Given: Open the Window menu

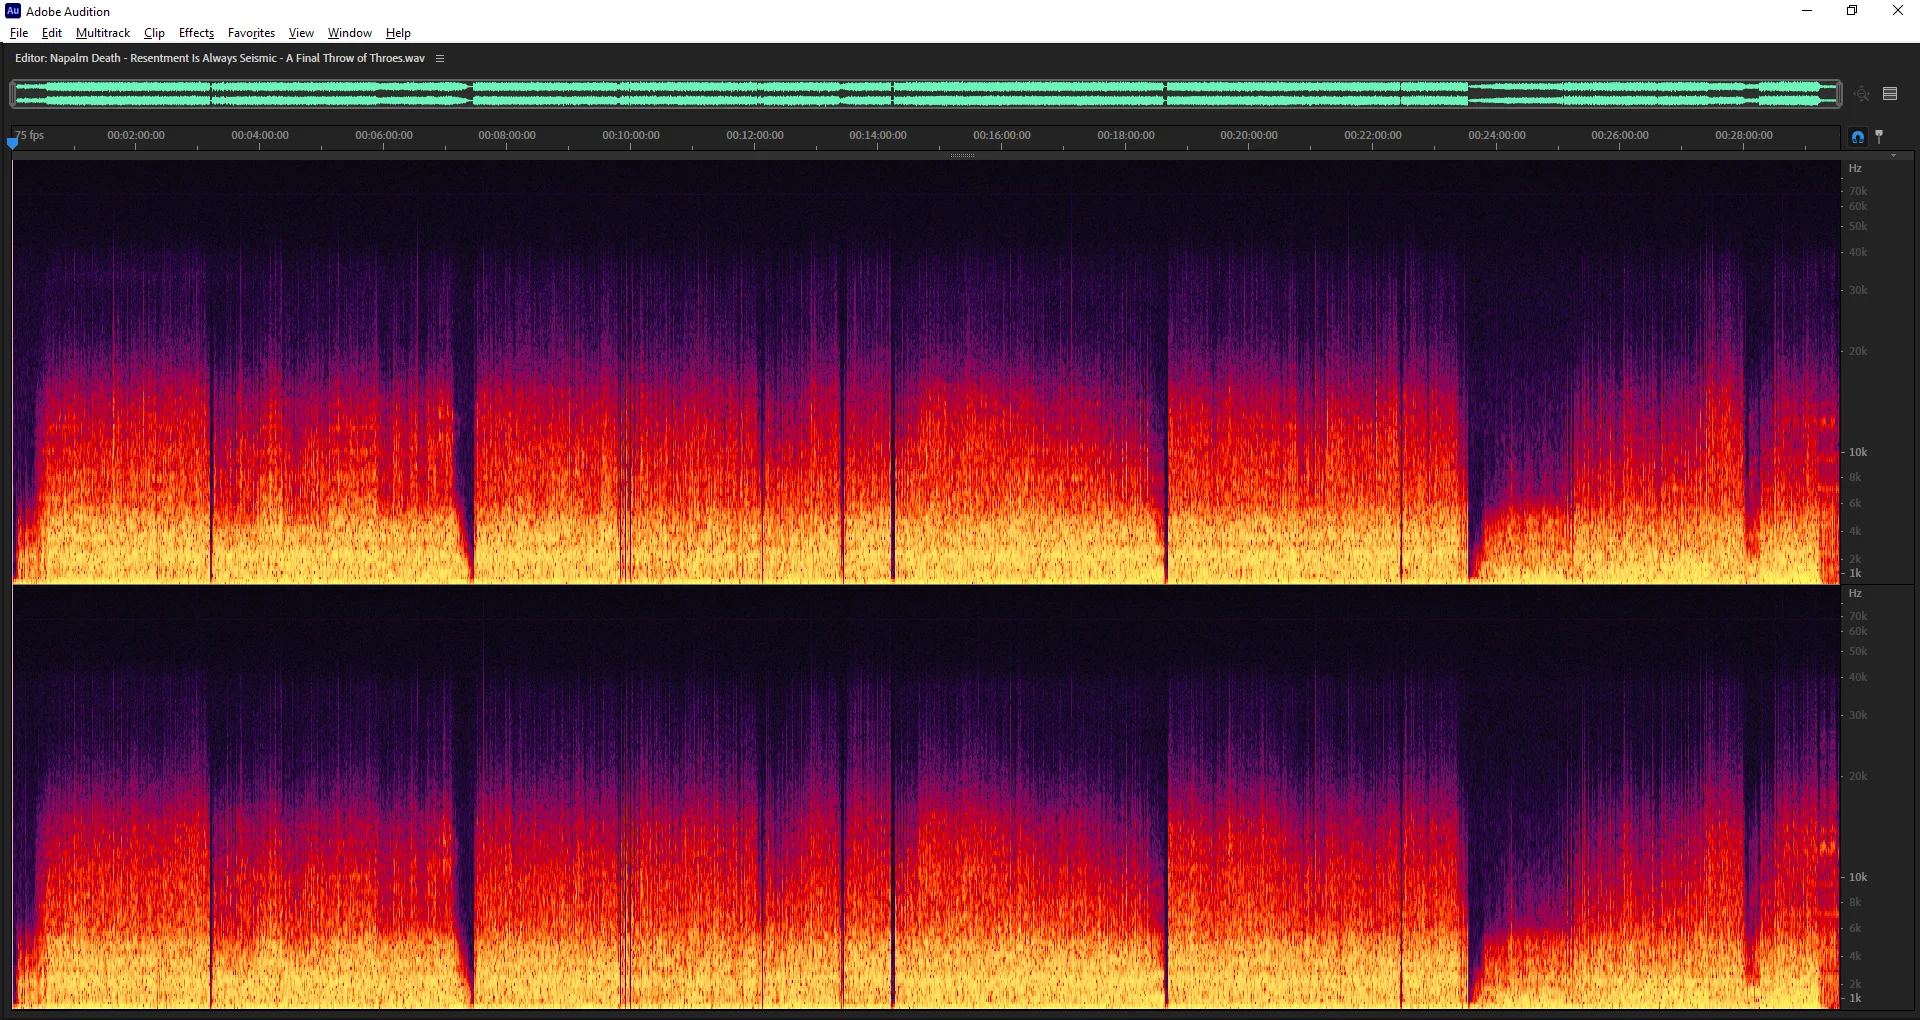Looking at the screenshot, I should coord(350,33).
